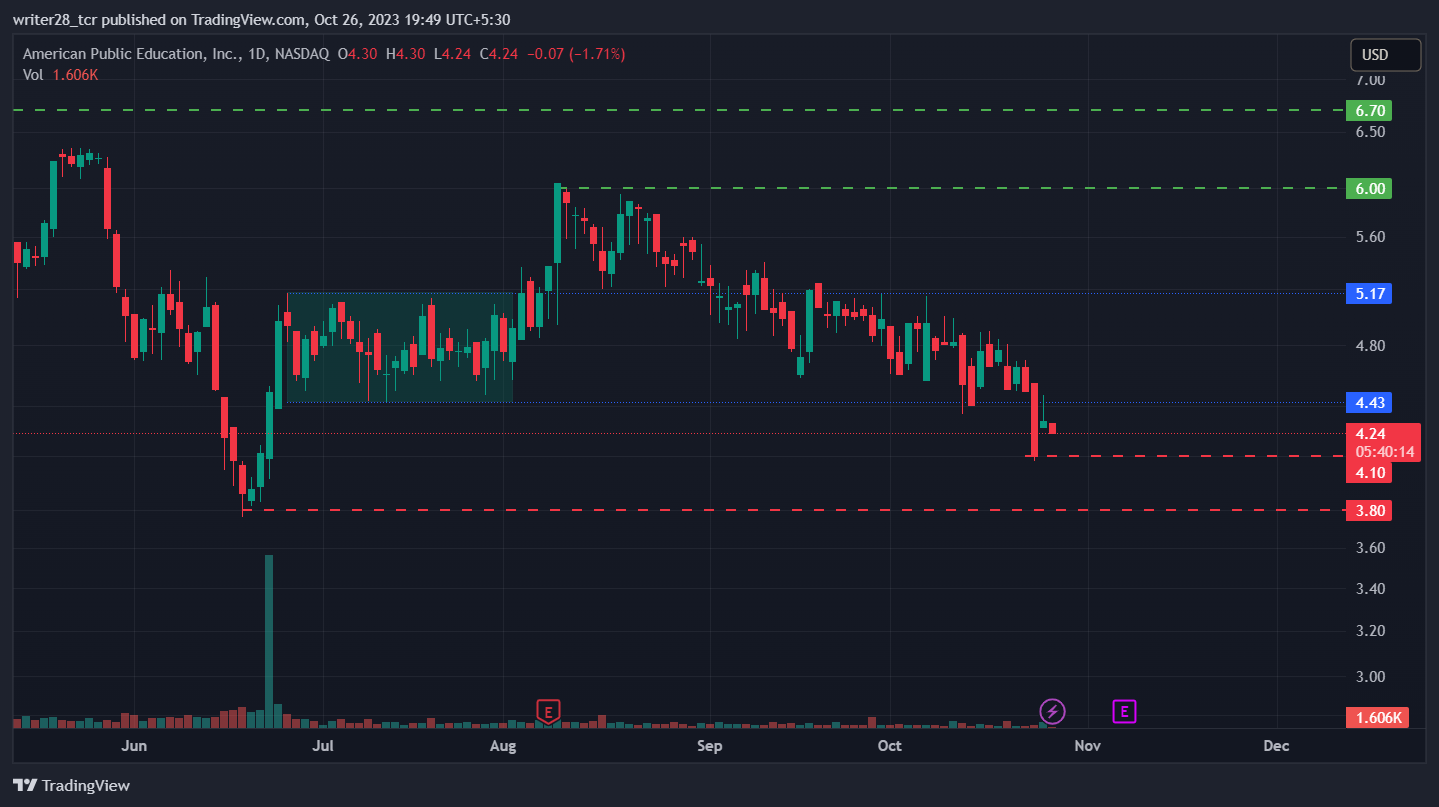Select the green 6.00 price label
This screenshot has width=1439, height=807.
(1369, 188)
